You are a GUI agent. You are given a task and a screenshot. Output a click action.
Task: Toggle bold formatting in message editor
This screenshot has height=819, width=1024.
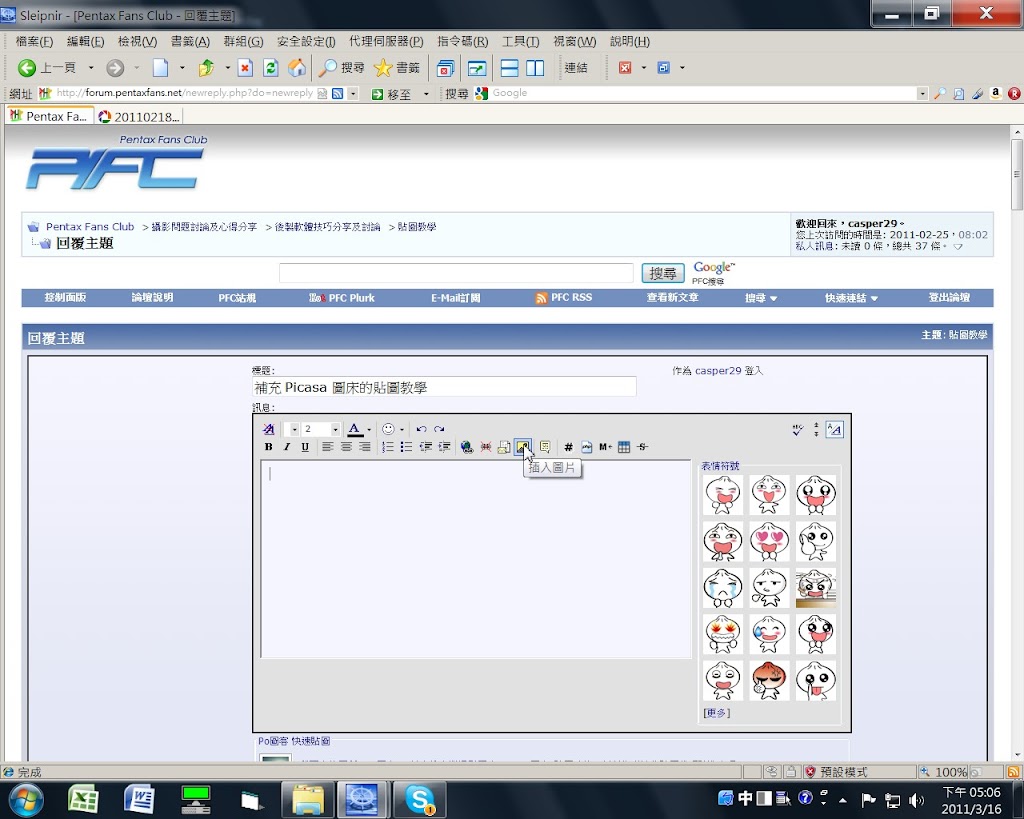268,447
